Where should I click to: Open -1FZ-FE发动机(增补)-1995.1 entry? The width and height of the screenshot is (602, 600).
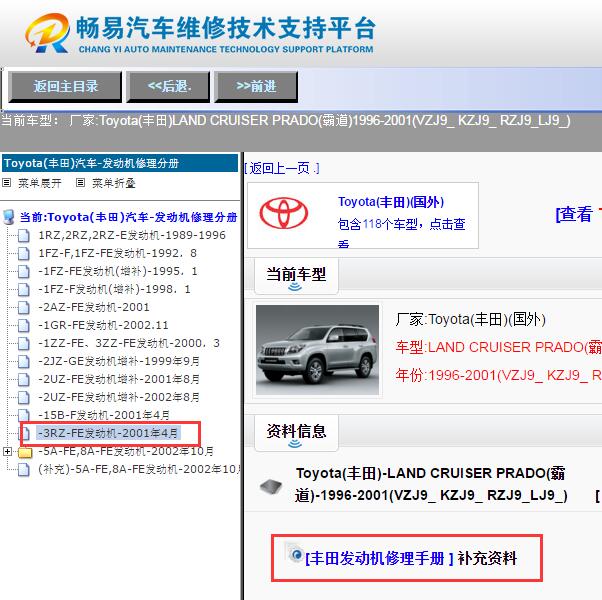click(117, 271)
